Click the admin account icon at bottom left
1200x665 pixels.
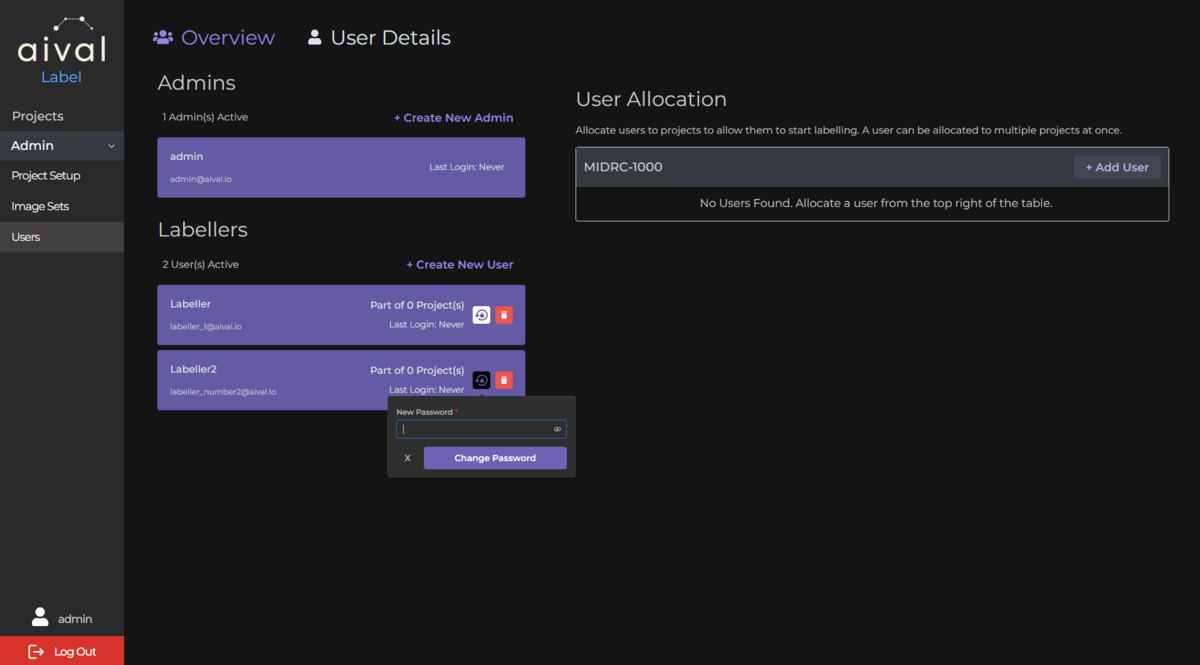click(x=40, y=617)
